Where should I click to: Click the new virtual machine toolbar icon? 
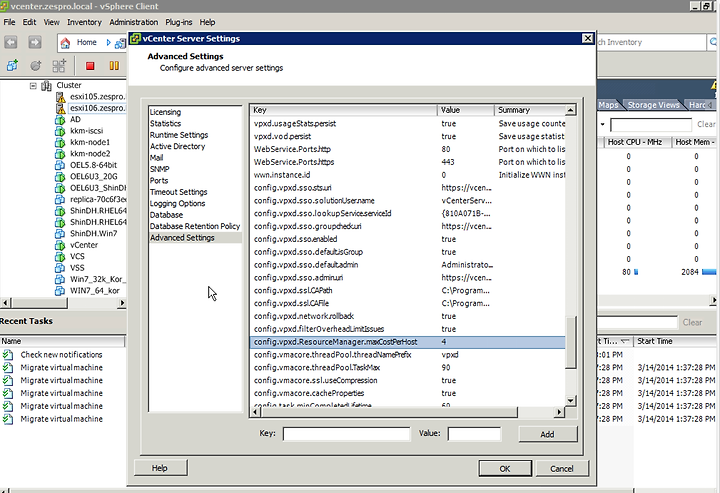(x=12, y=66)
